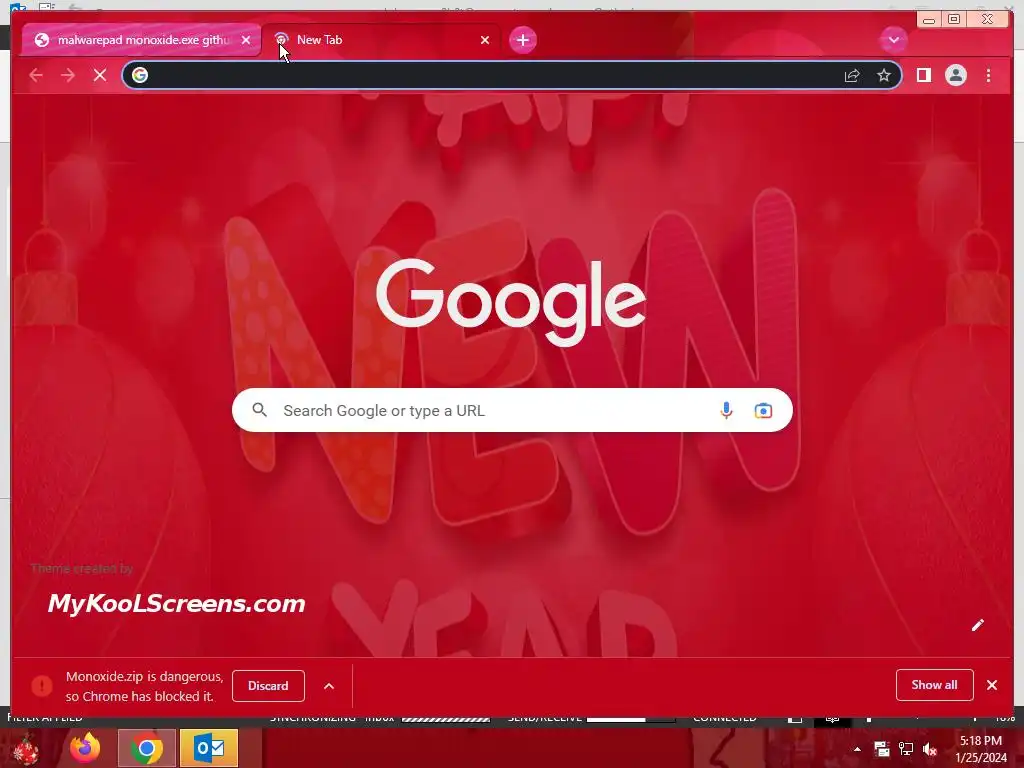The height and width of the screenshot is (768, 1024).
Task: Open the network tray icon
Action: pos(906,749)
